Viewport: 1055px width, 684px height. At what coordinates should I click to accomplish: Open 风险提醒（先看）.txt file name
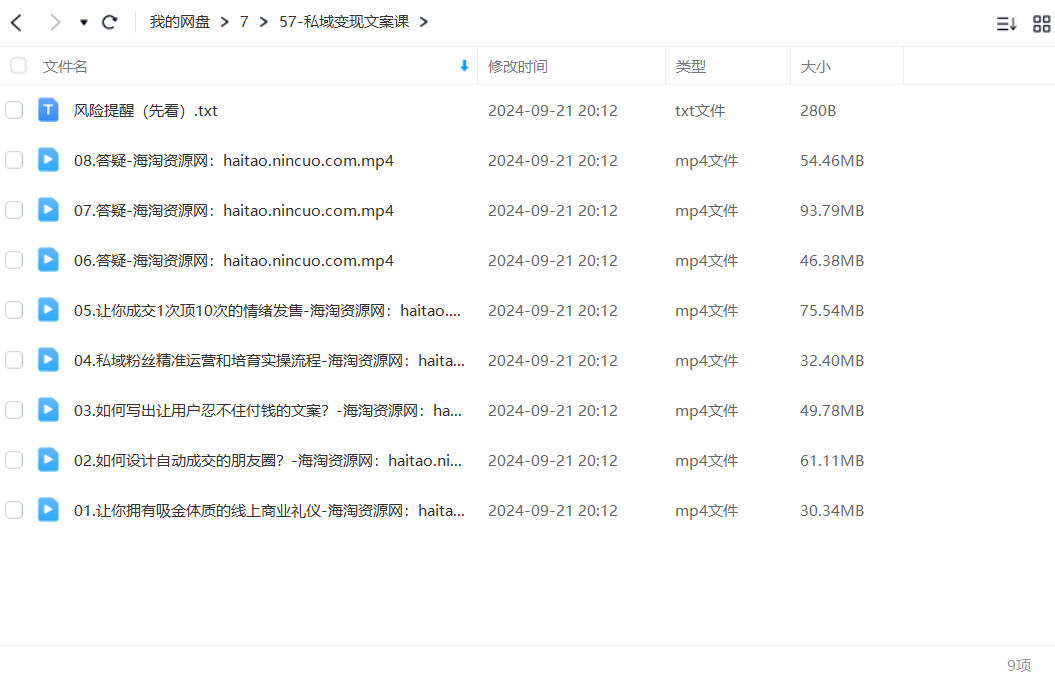[x=145, y=110]
